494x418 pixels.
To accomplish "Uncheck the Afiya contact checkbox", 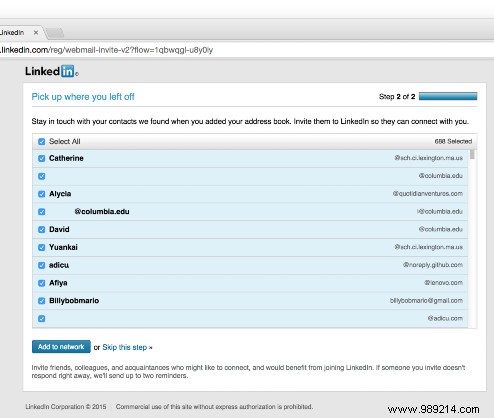I will pyautogui.click(x=41, y=283).
